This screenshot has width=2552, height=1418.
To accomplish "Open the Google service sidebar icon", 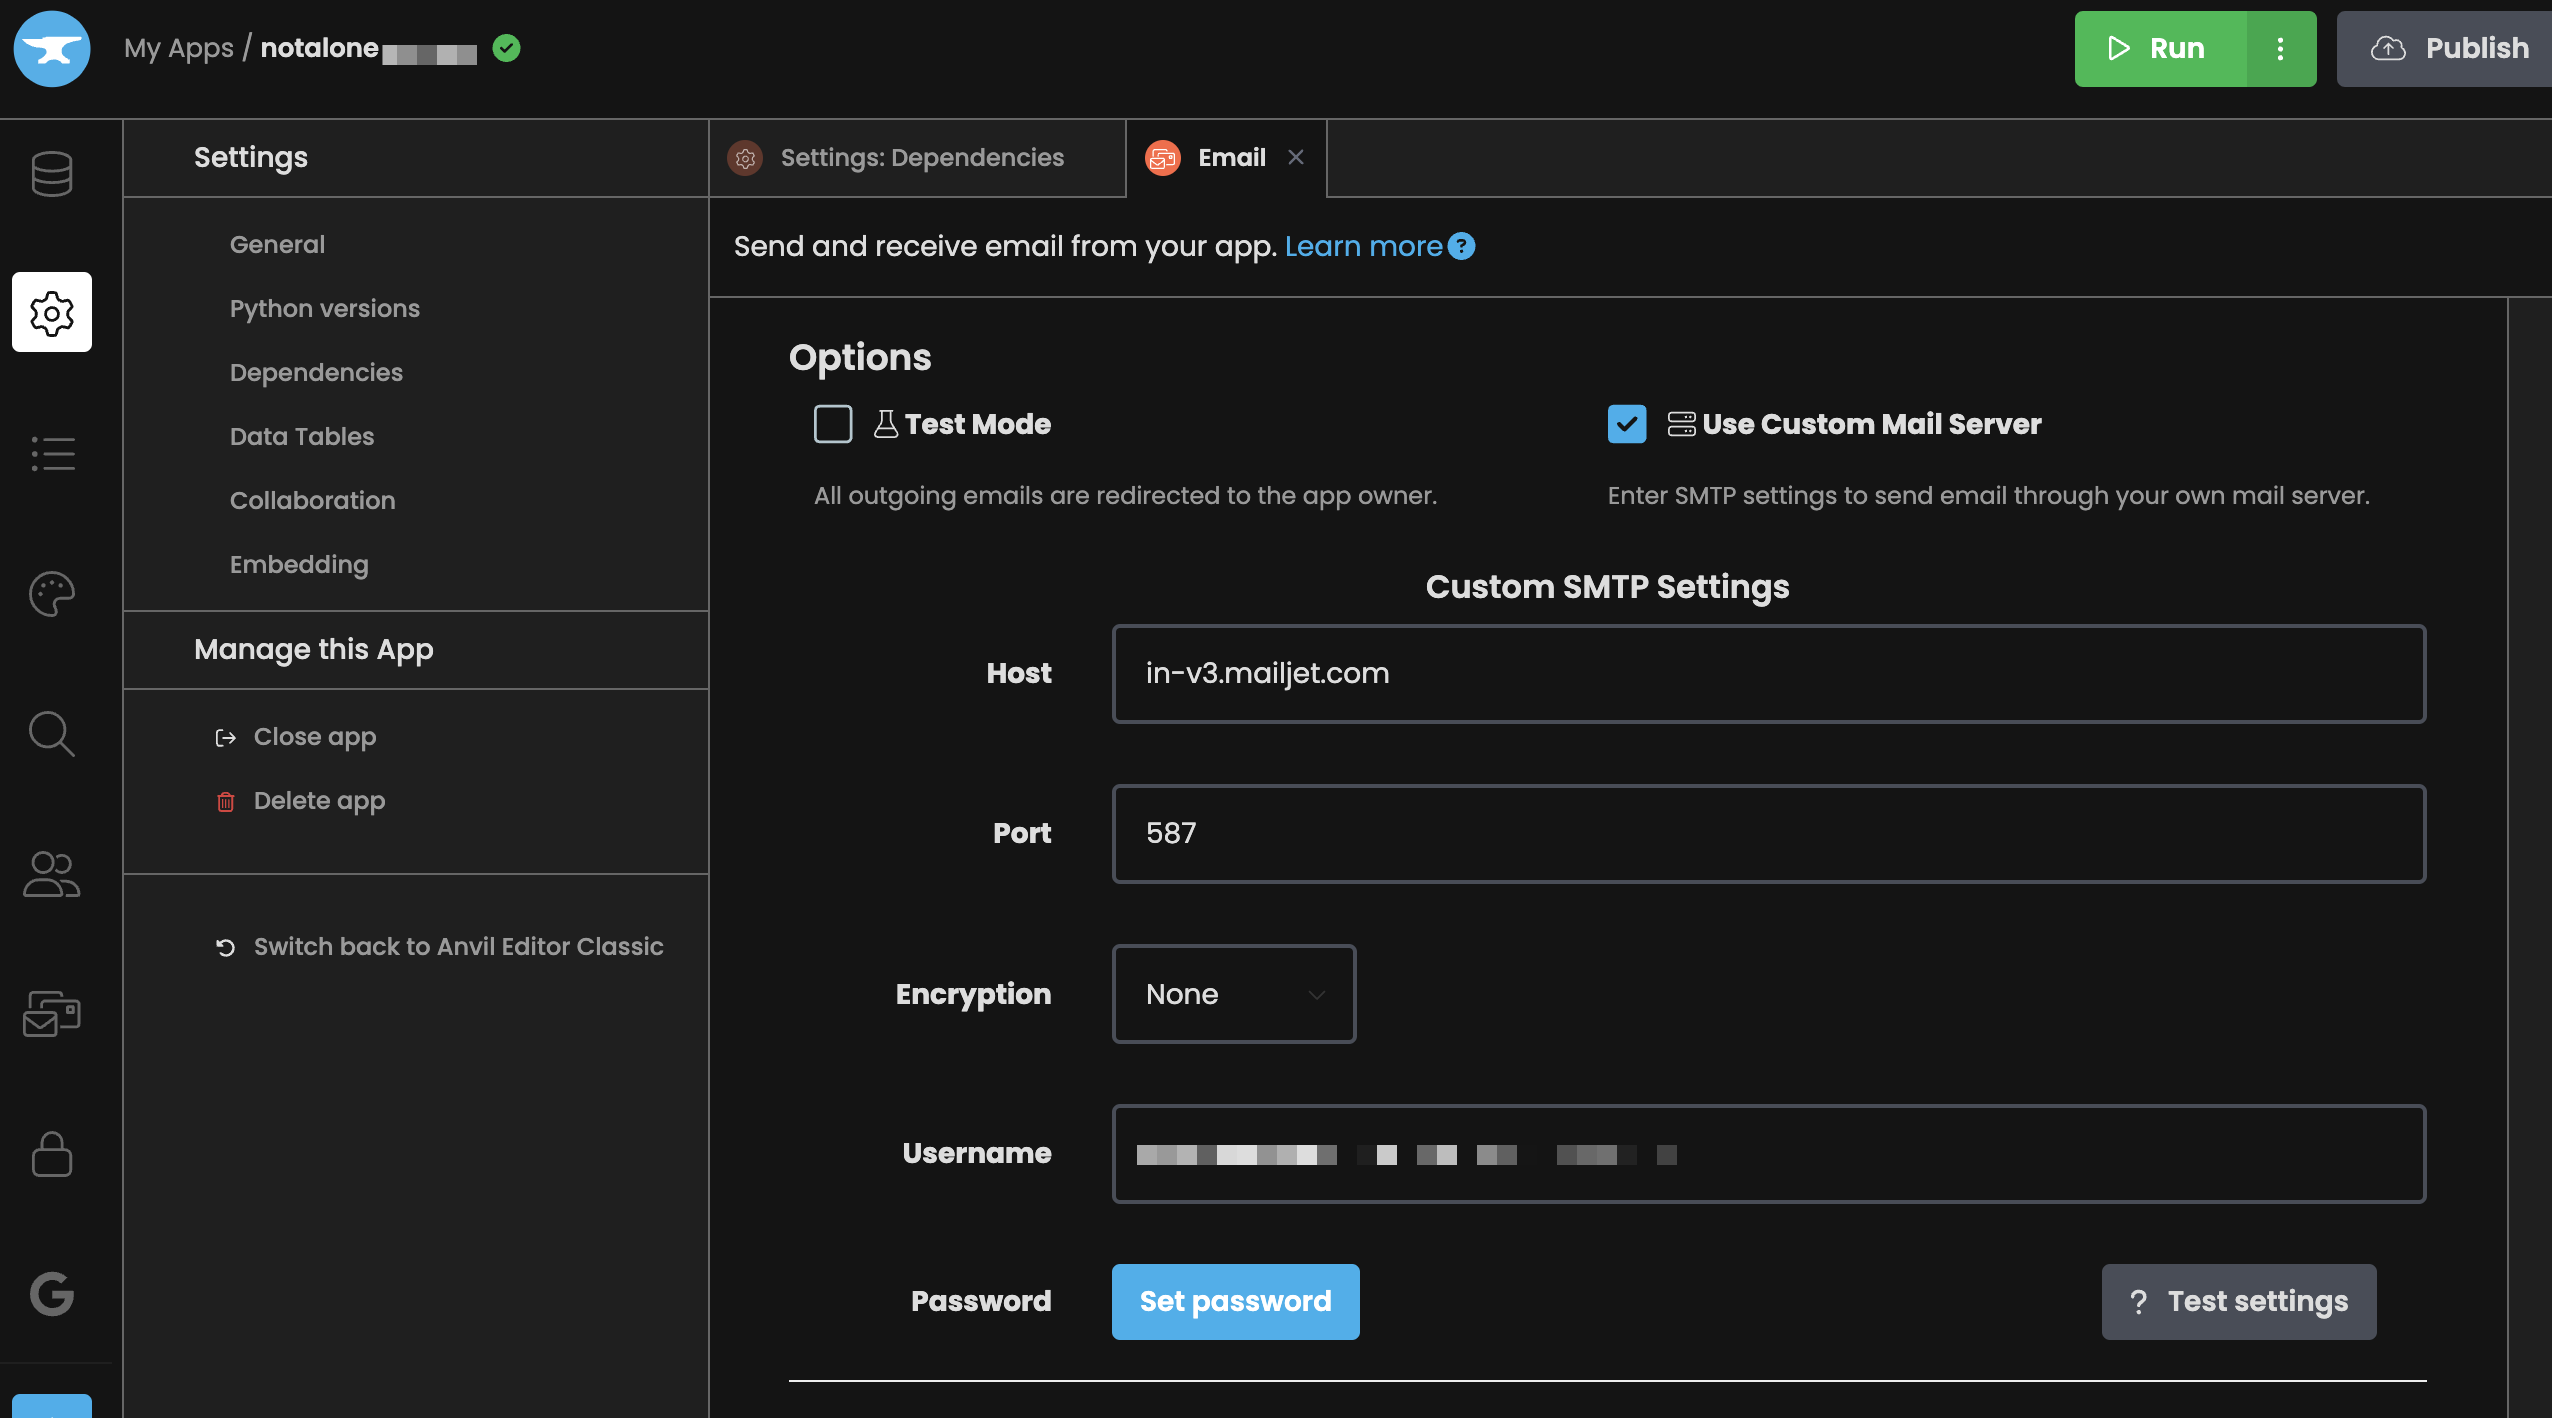I will click(x=52, y=1294).
